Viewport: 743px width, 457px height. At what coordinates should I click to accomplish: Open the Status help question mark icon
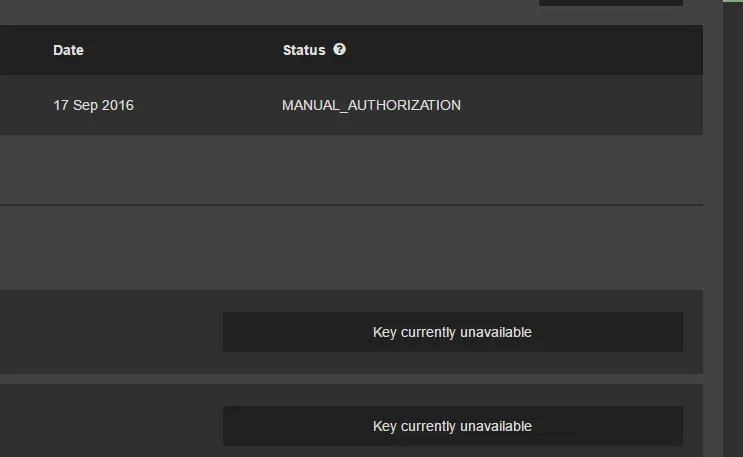click(339, 49)
